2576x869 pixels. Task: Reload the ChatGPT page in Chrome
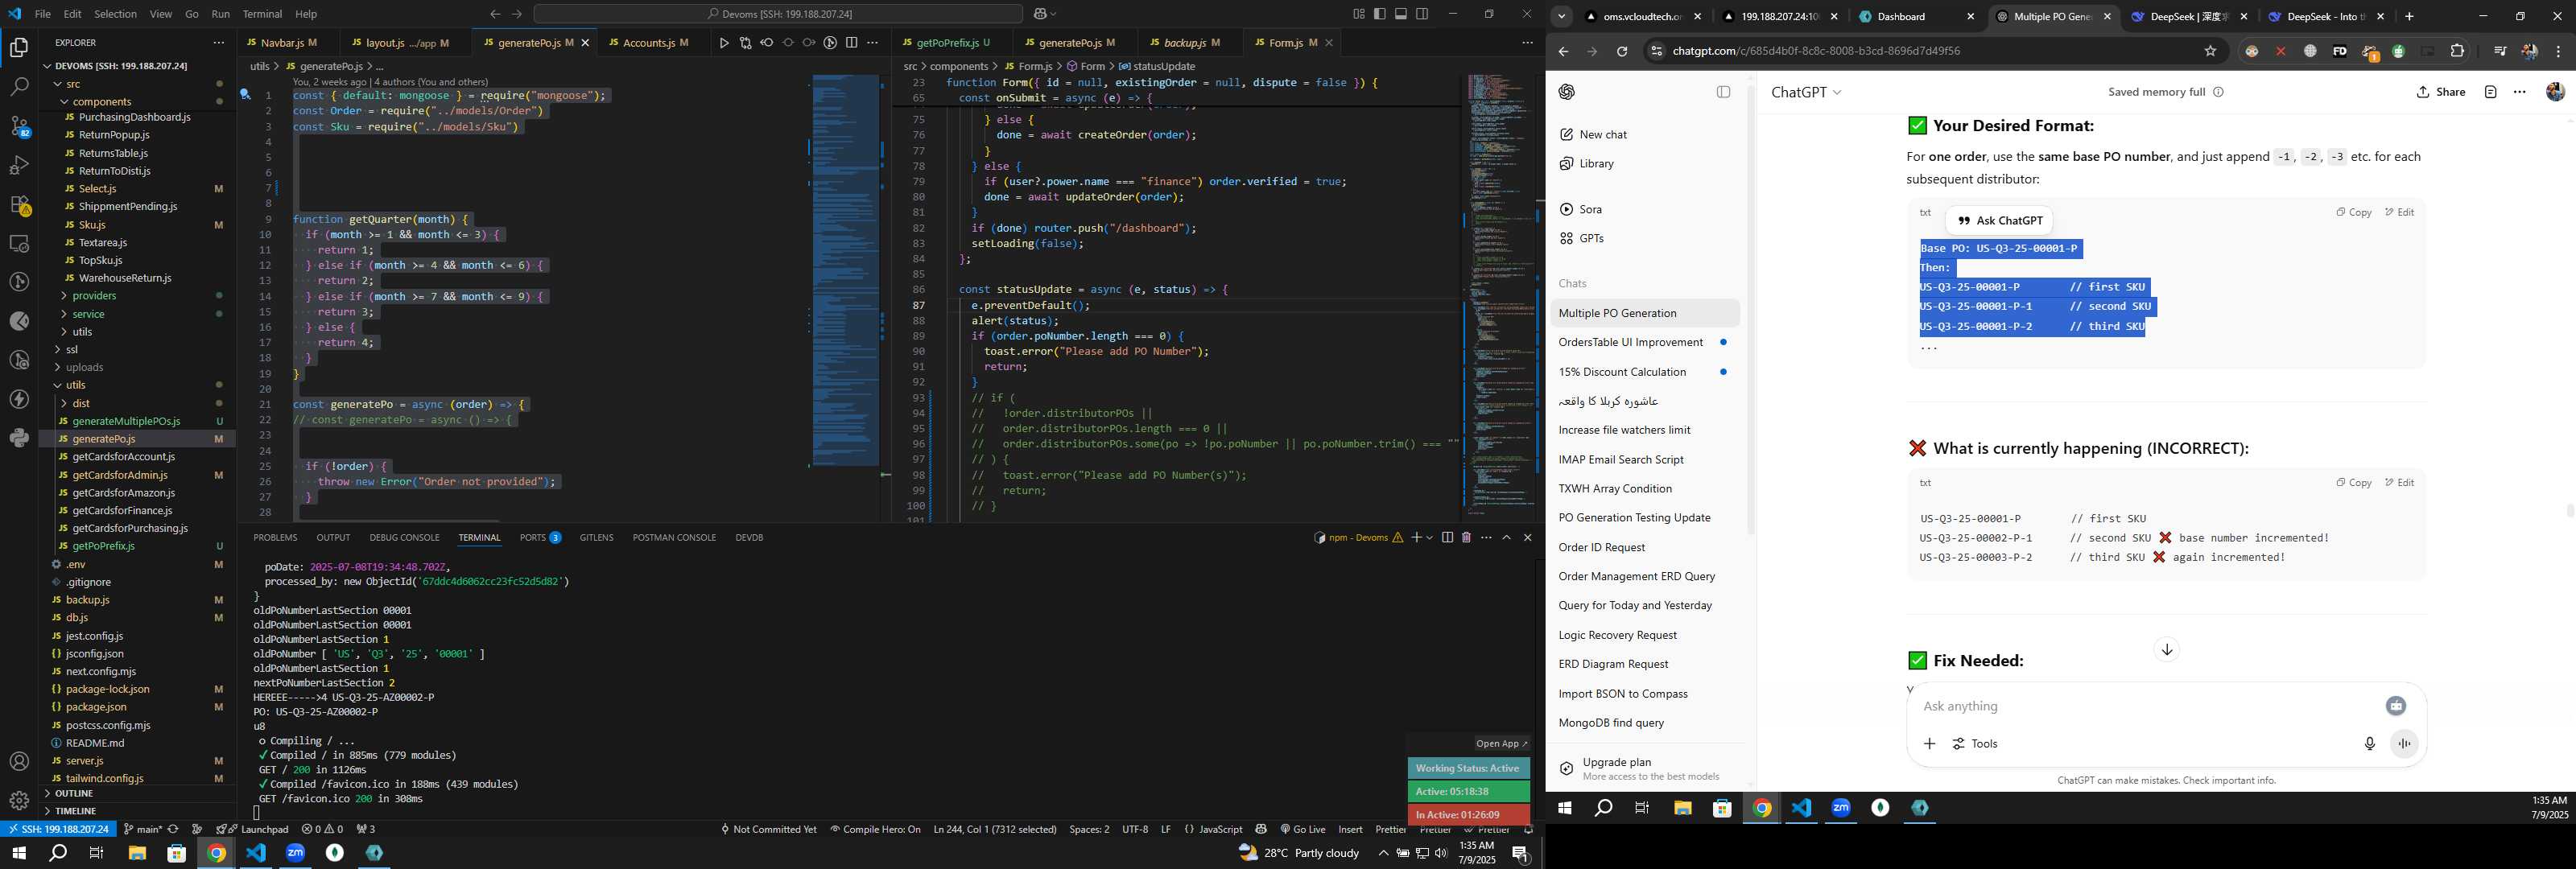1622,51
